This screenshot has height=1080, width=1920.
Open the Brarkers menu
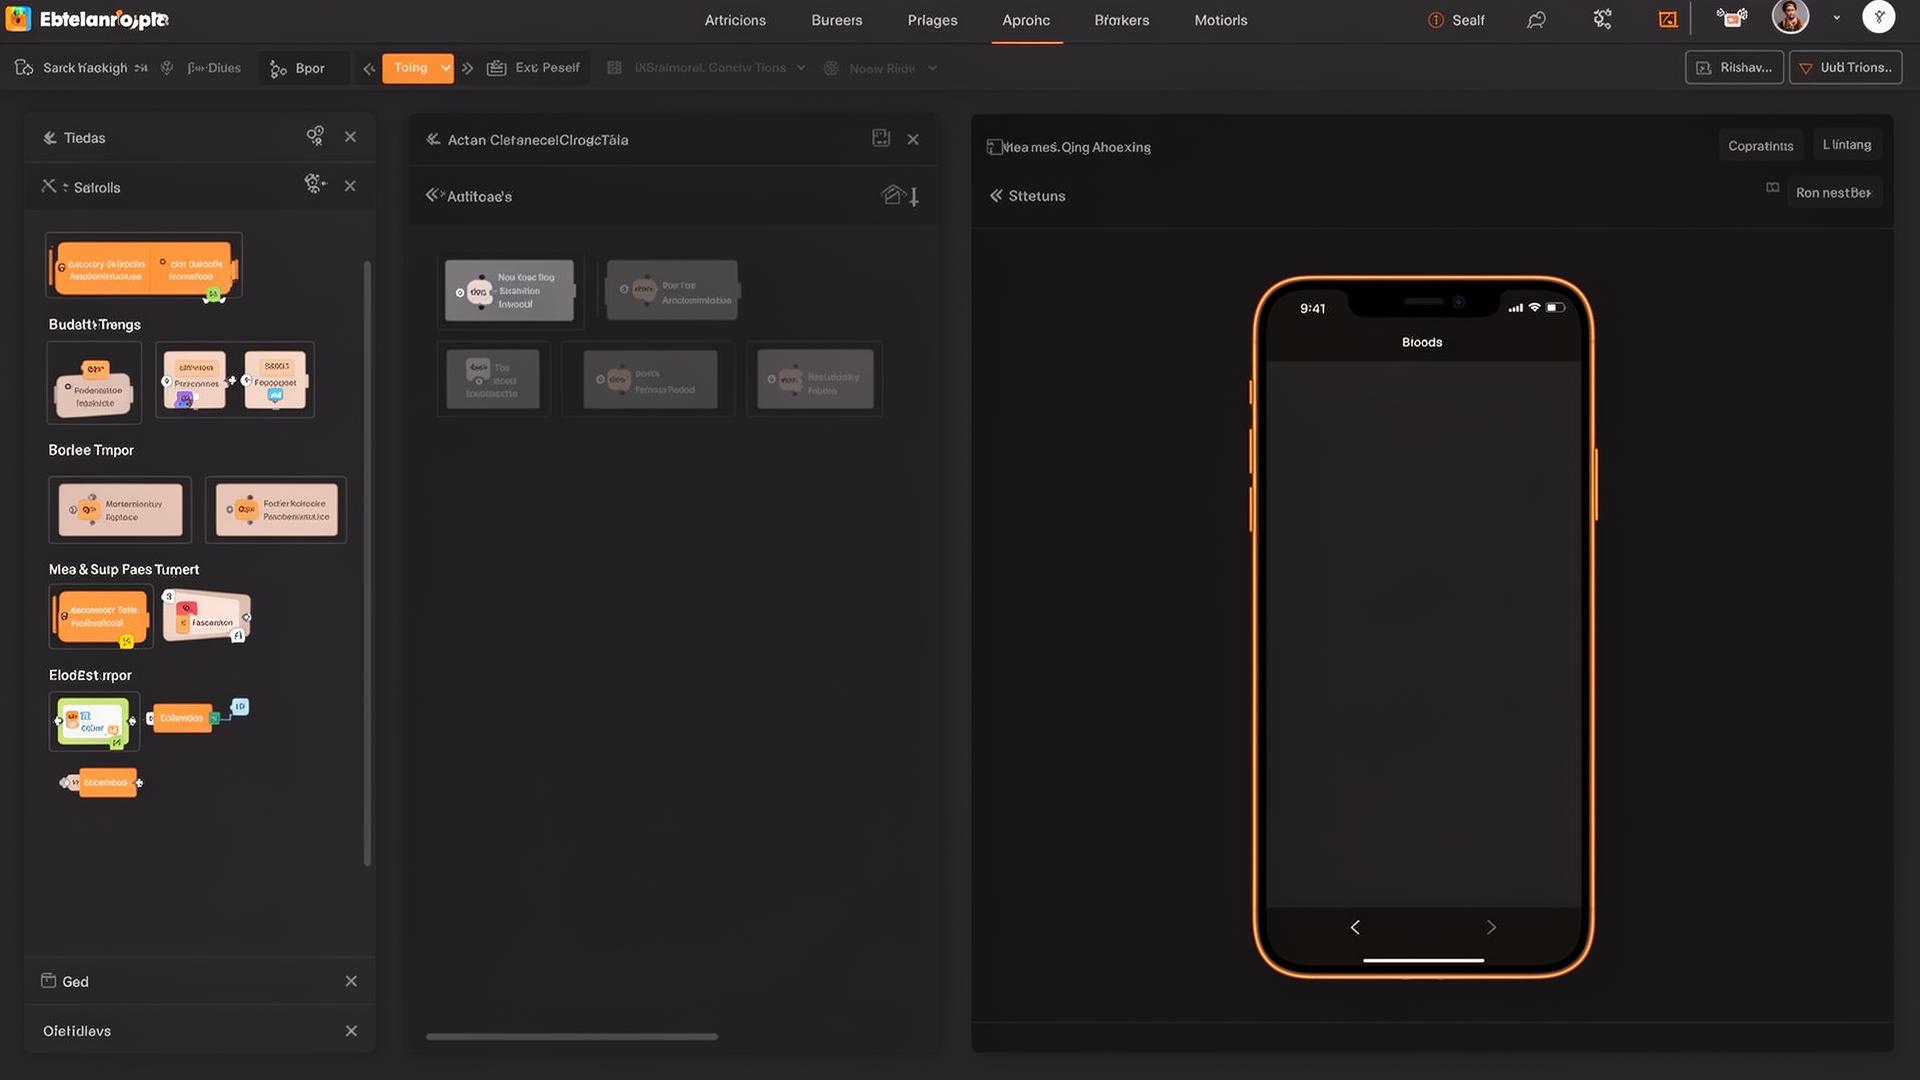coord(1121,20)
